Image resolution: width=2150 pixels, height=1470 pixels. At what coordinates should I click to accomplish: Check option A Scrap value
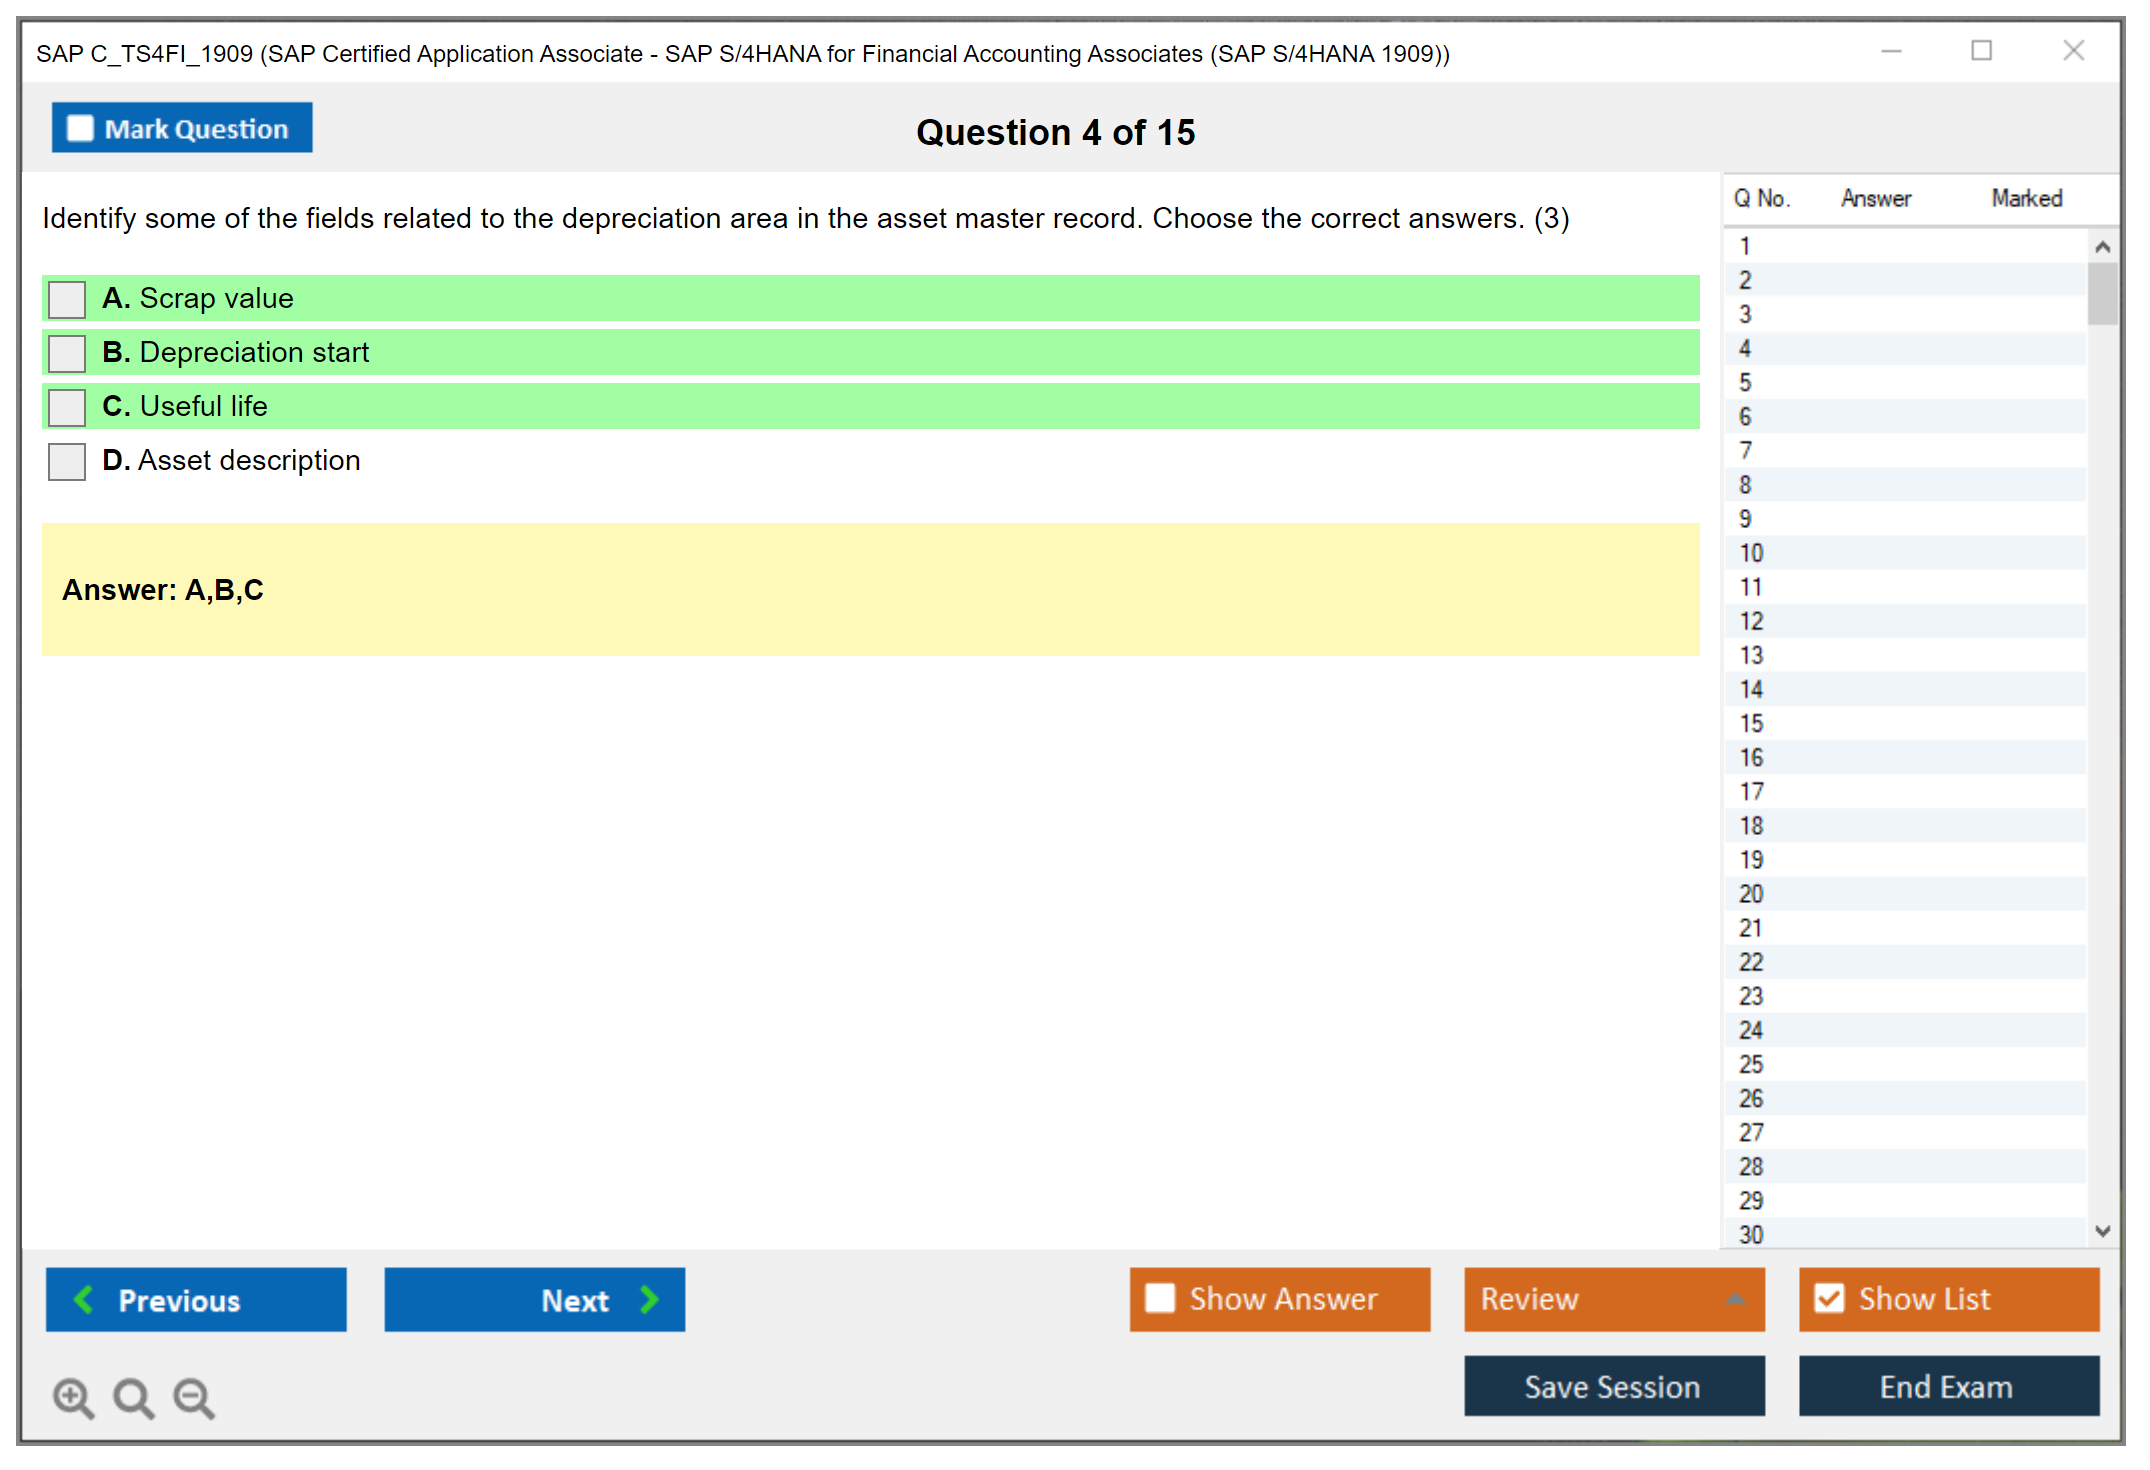pos(67,299)
